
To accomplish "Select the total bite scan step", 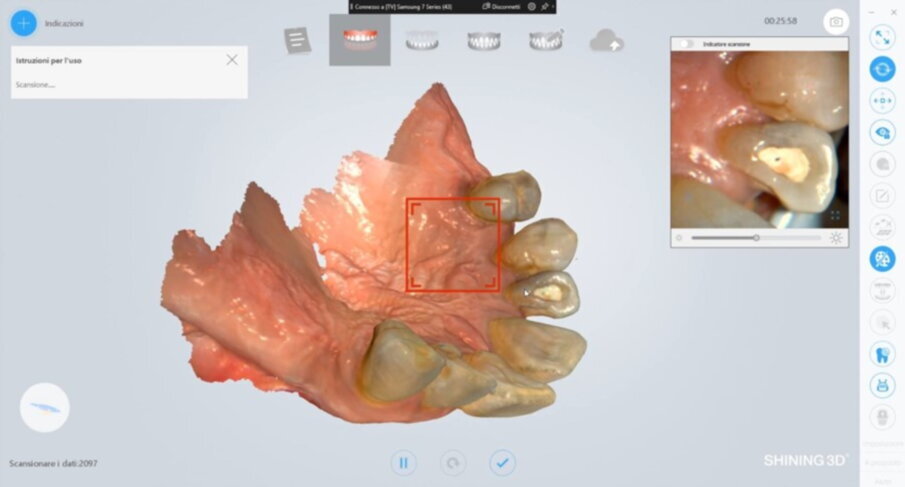I will (484, 40).
